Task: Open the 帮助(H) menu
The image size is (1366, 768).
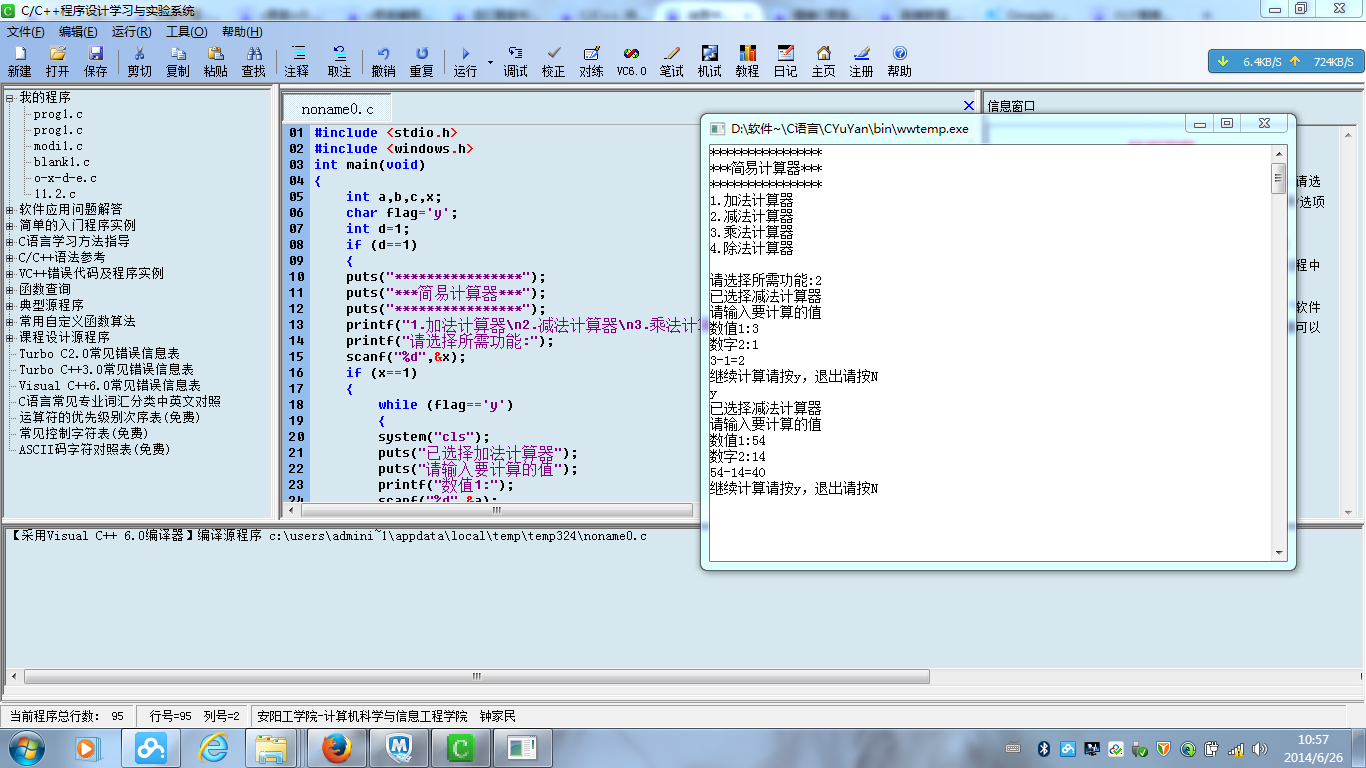Action: (242, 32)
